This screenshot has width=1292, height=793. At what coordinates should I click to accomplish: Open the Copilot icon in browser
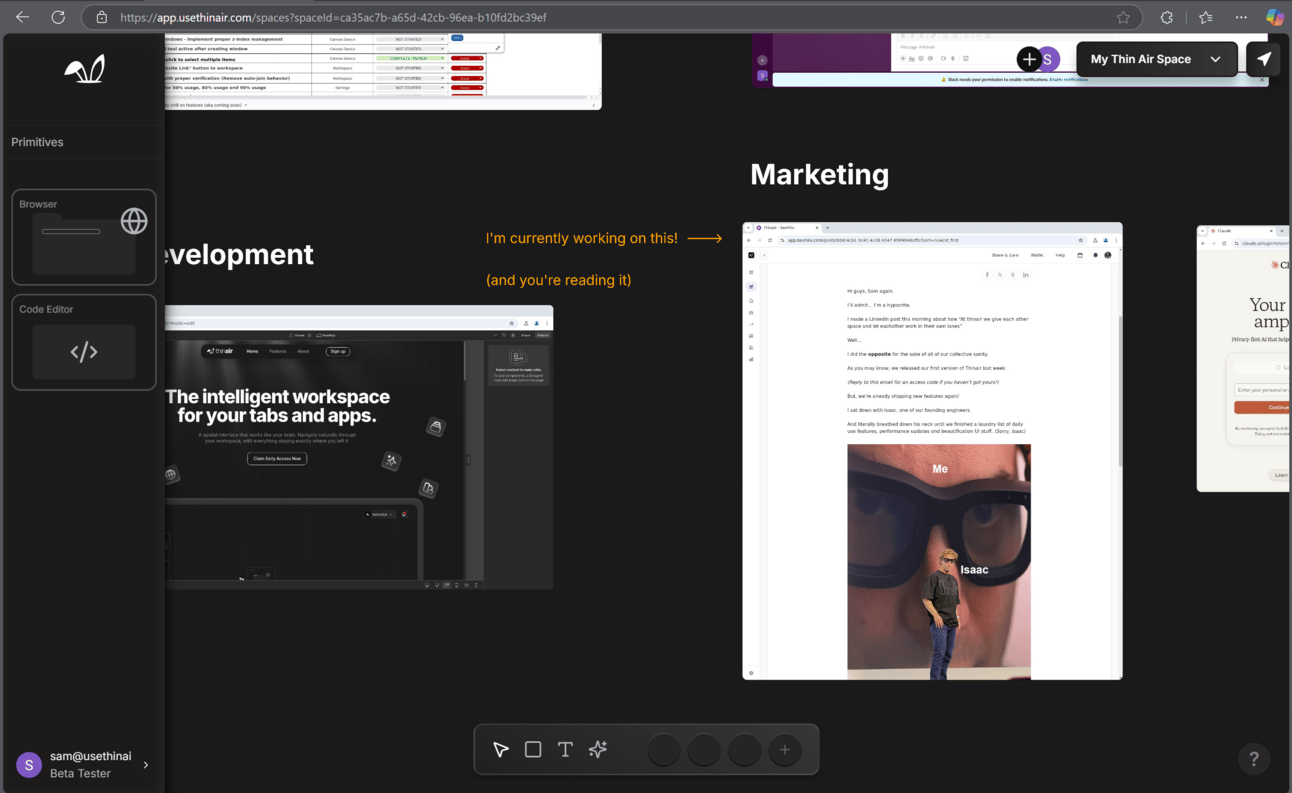(x=1275, y=17)
